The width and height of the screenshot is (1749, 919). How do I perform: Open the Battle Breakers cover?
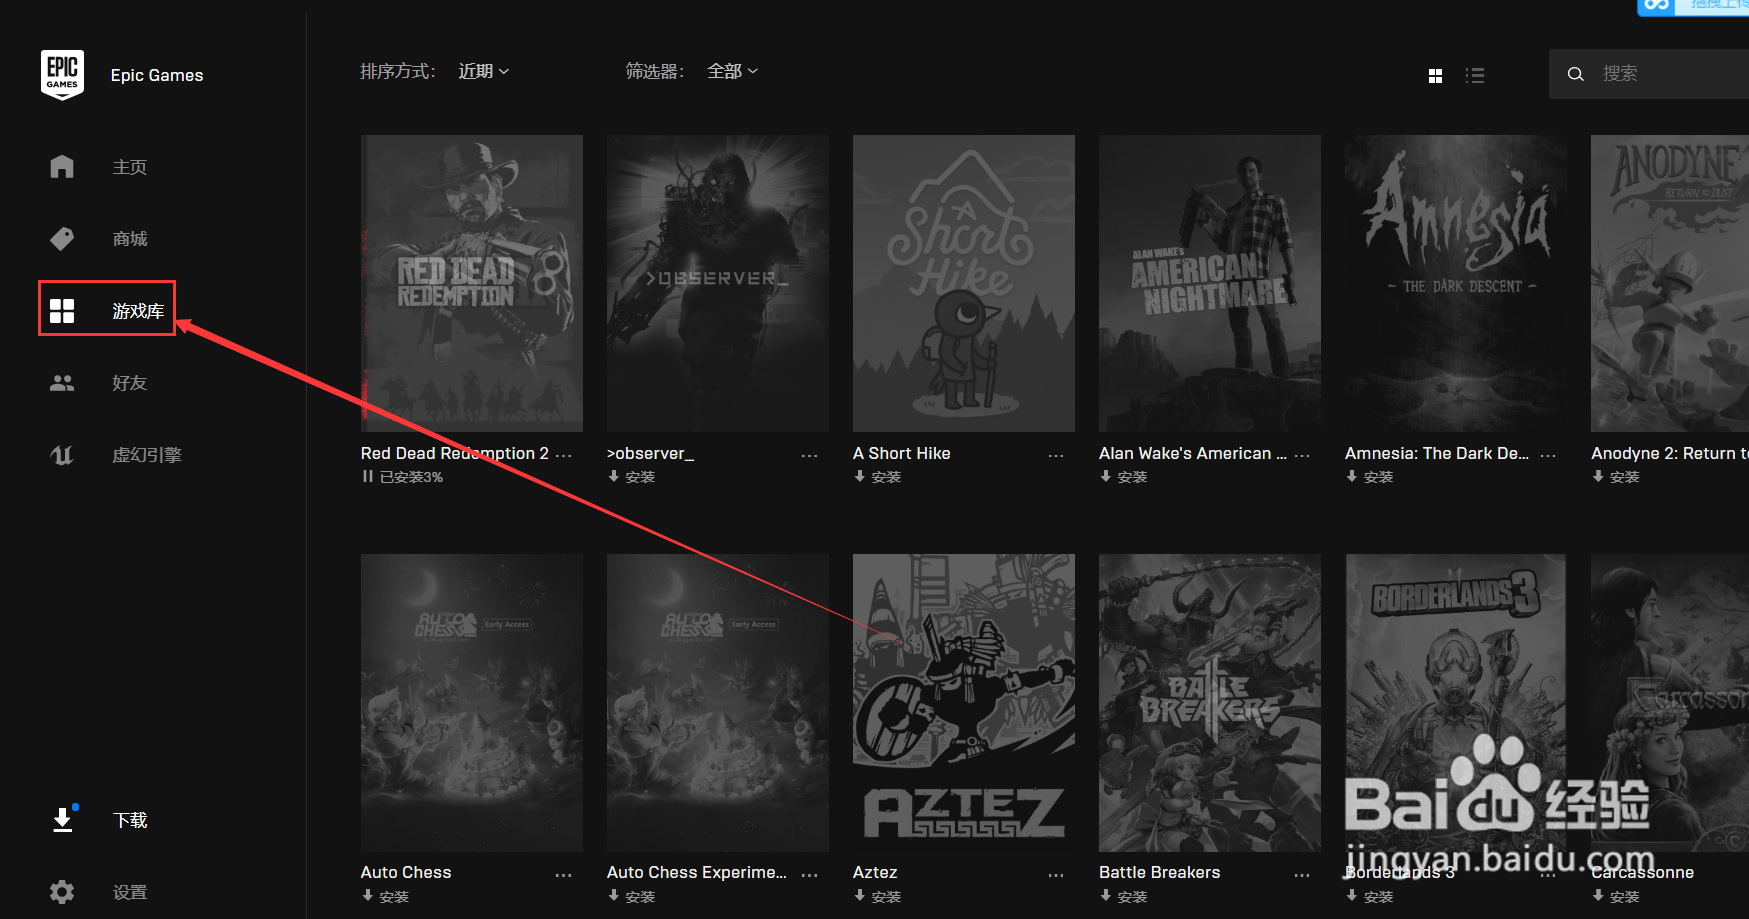pyautogui.click(x=1210, y=703)
